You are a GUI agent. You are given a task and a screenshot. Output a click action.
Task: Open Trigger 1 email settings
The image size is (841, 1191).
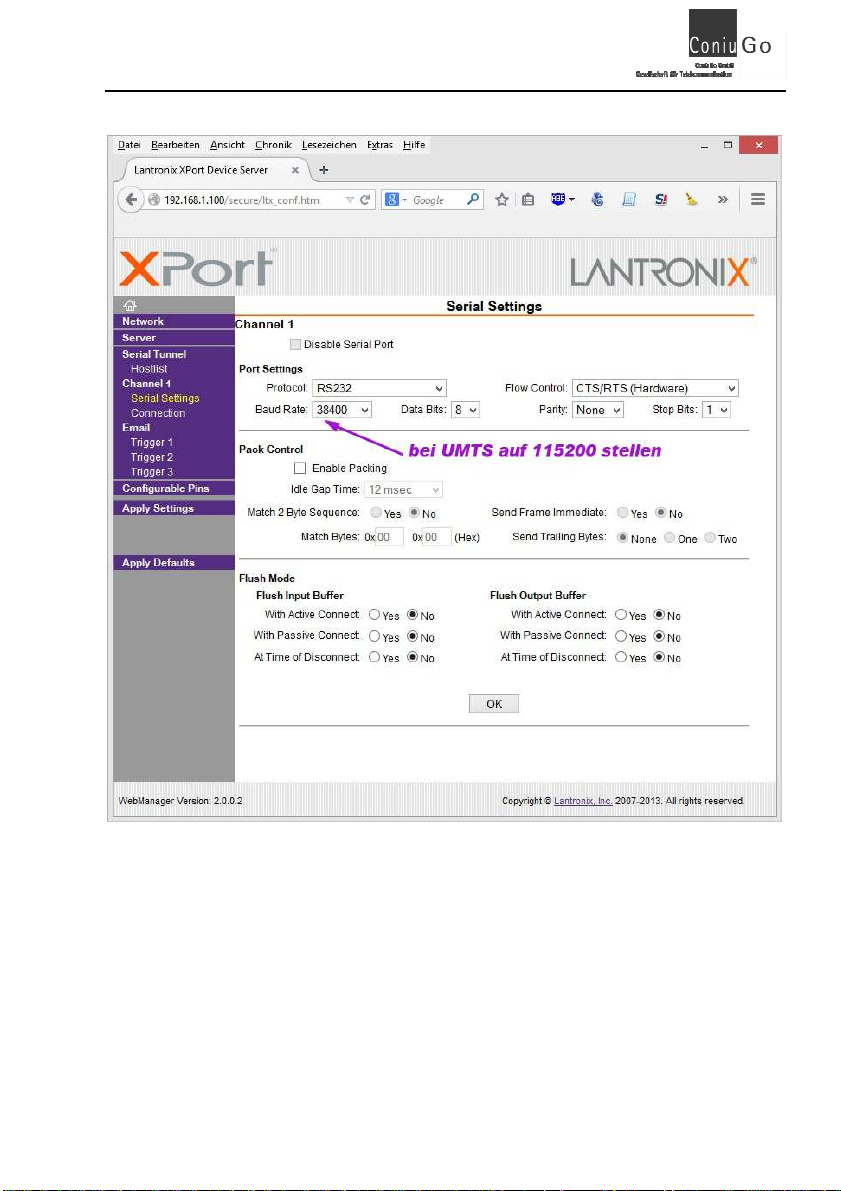tap(152, 442)
